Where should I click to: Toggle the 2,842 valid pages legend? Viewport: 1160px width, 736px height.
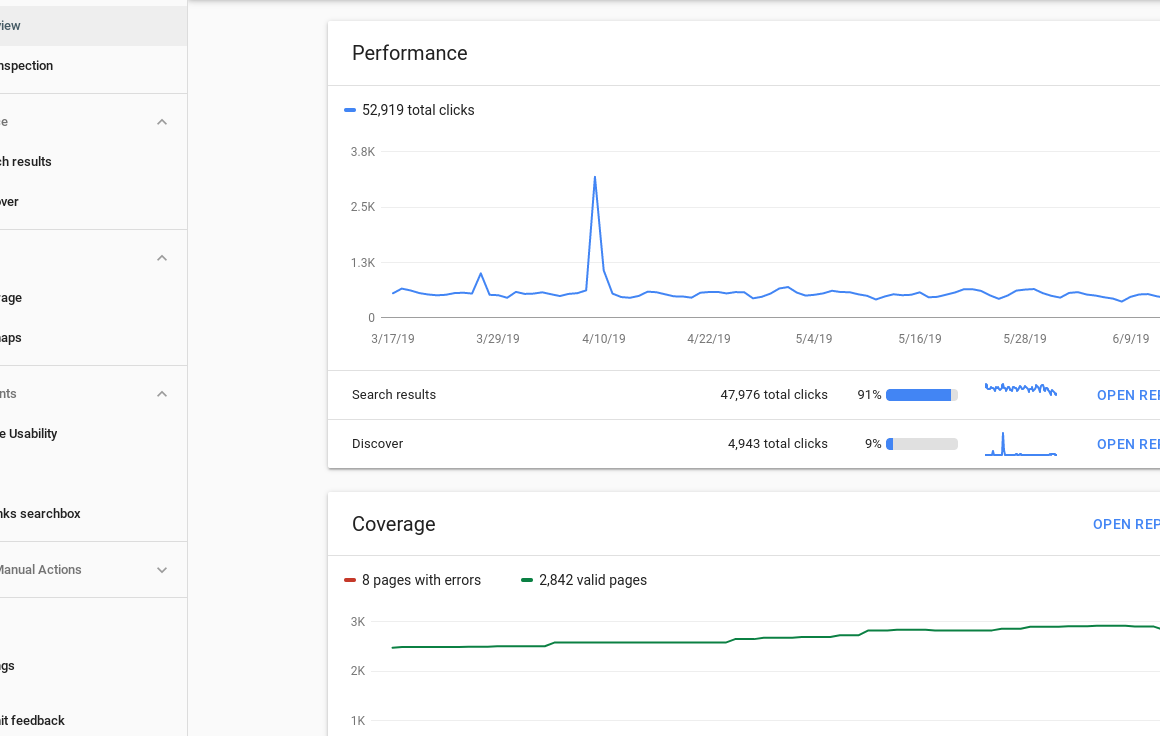tap(584, 580)
